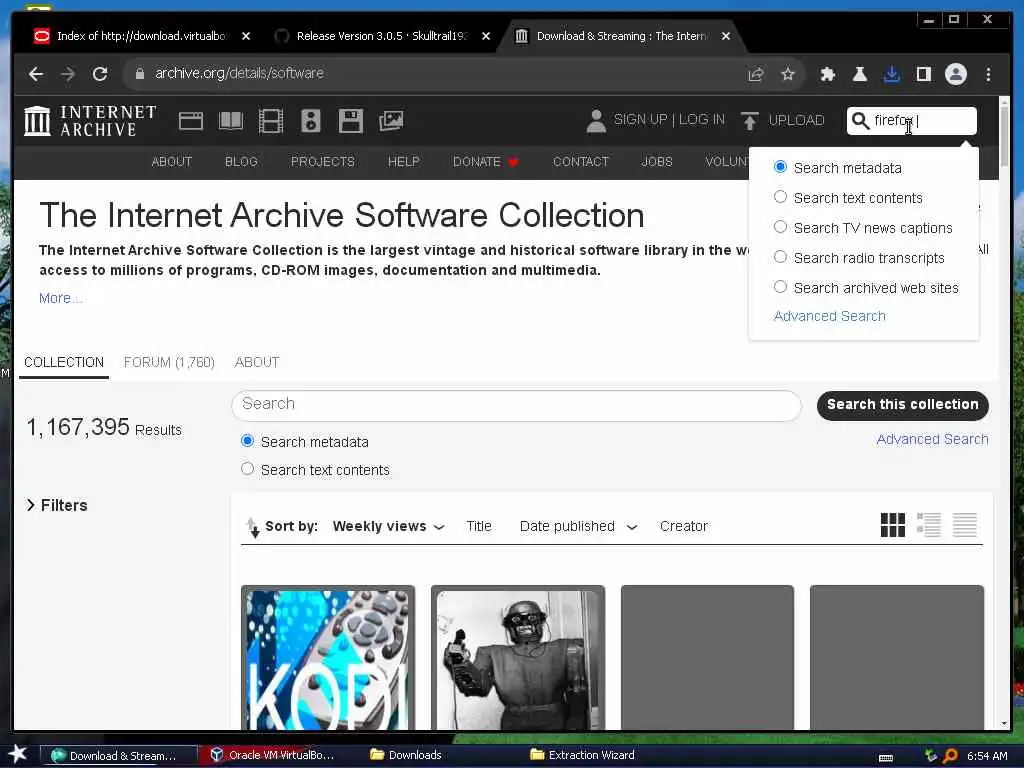Open the Date published sort dropdown
1024x768 pixels.
578,526
